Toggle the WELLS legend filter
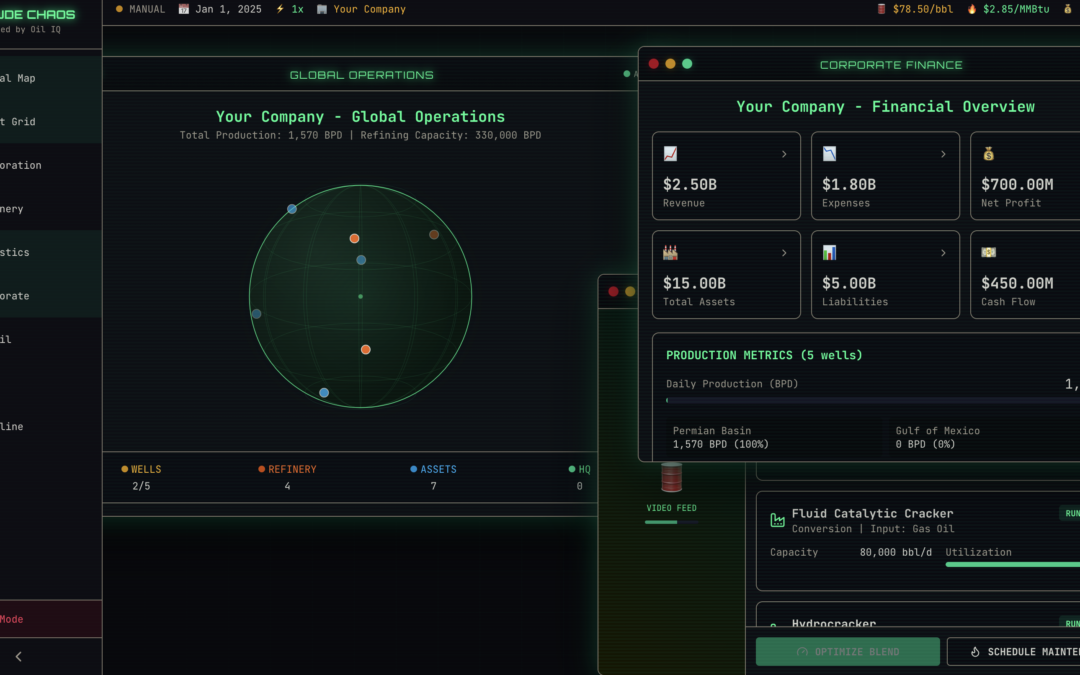 point(141,469)
